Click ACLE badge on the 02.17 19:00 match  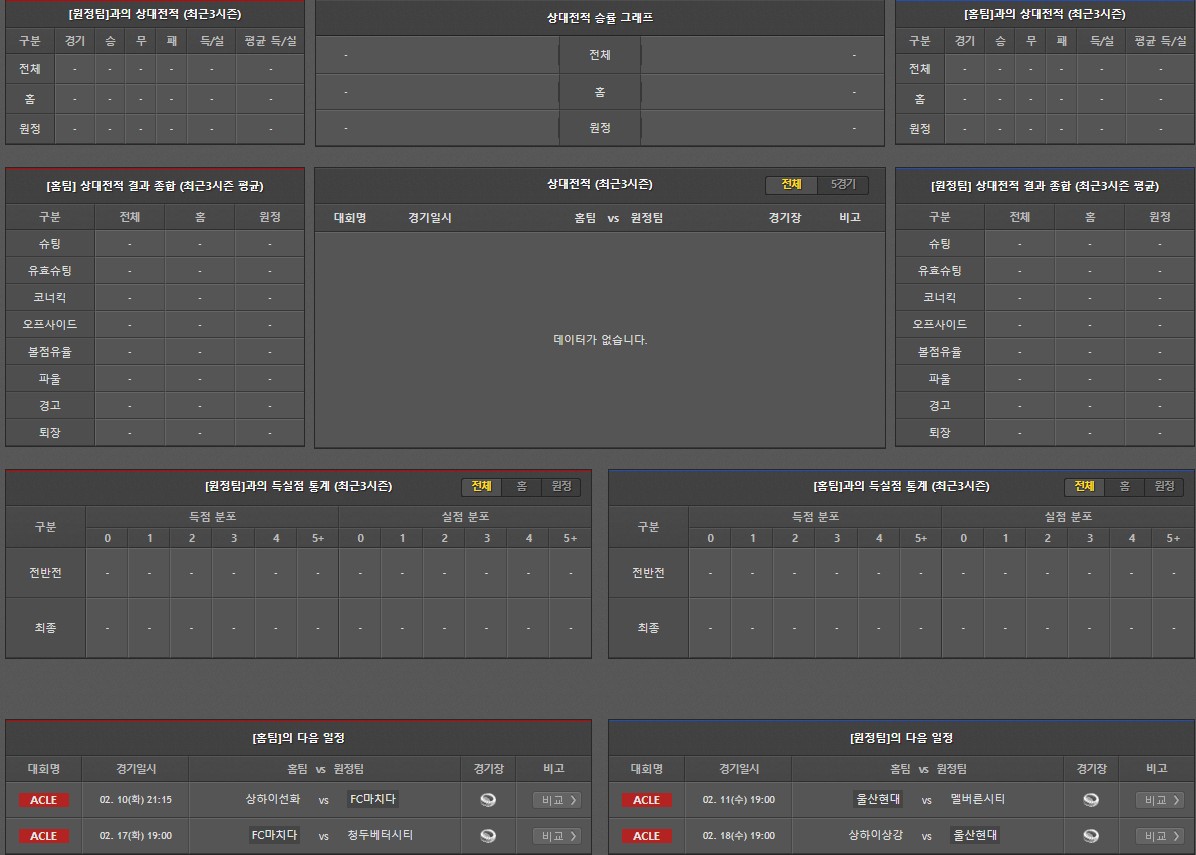[x=44, y=836]
